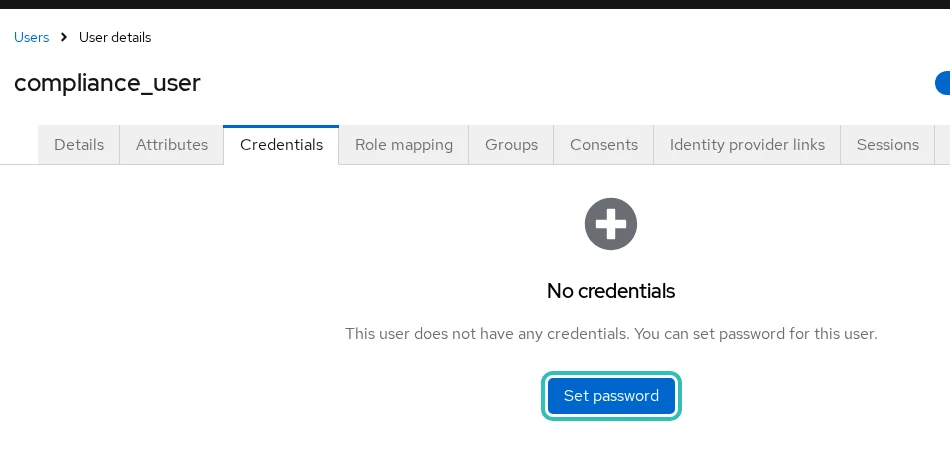This screenshot has width=950, height=470.
Task: Select the Credentials tab
Action: 281,145
